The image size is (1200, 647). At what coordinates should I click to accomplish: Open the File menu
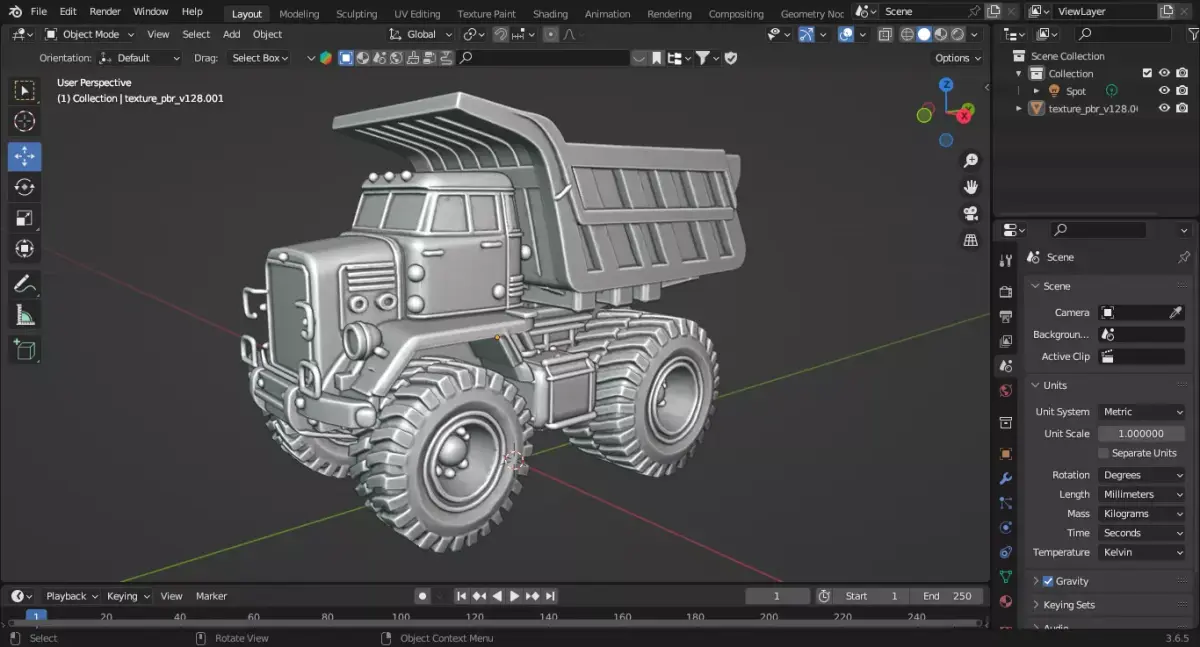click(38, 11)
